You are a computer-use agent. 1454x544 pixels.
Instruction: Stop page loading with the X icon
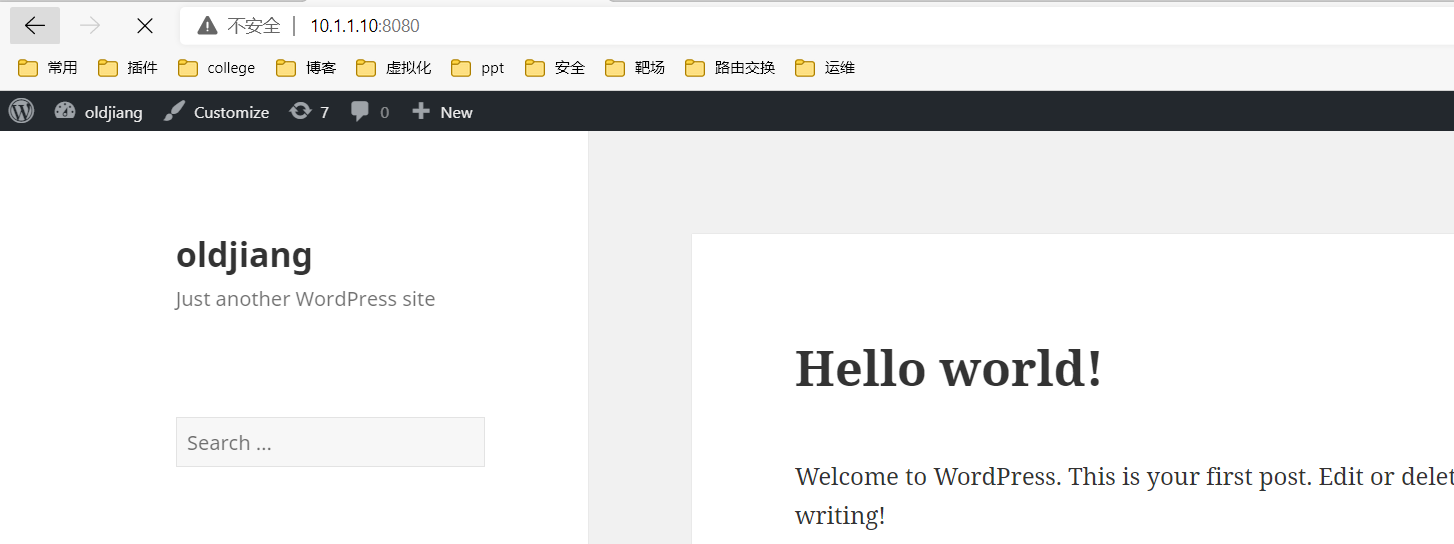tap(145, 26)
